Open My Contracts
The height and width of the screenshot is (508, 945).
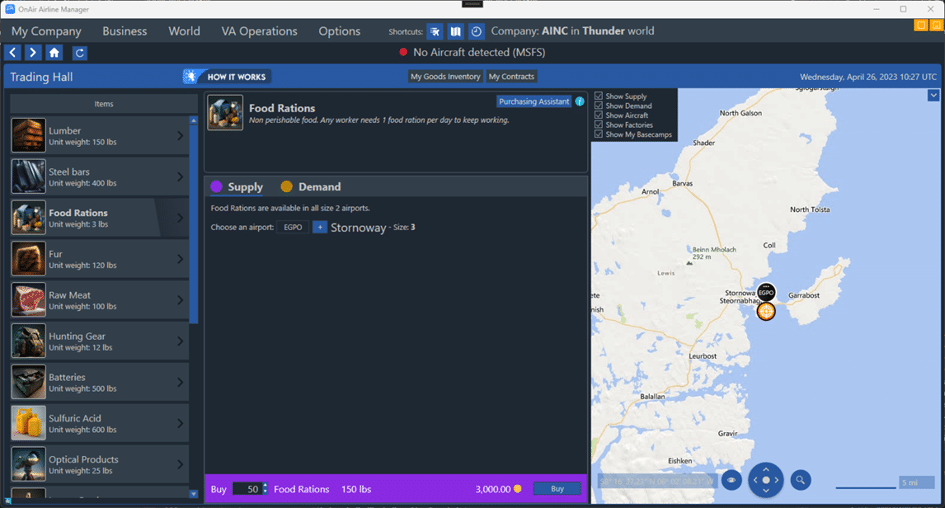512,77
